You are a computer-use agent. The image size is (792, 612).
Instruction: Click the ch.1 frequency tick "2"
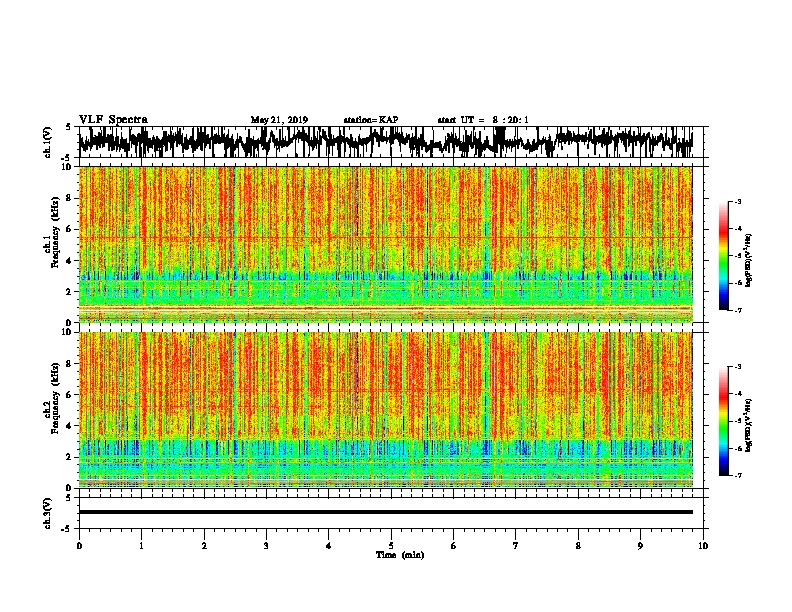tap(69, 292)
